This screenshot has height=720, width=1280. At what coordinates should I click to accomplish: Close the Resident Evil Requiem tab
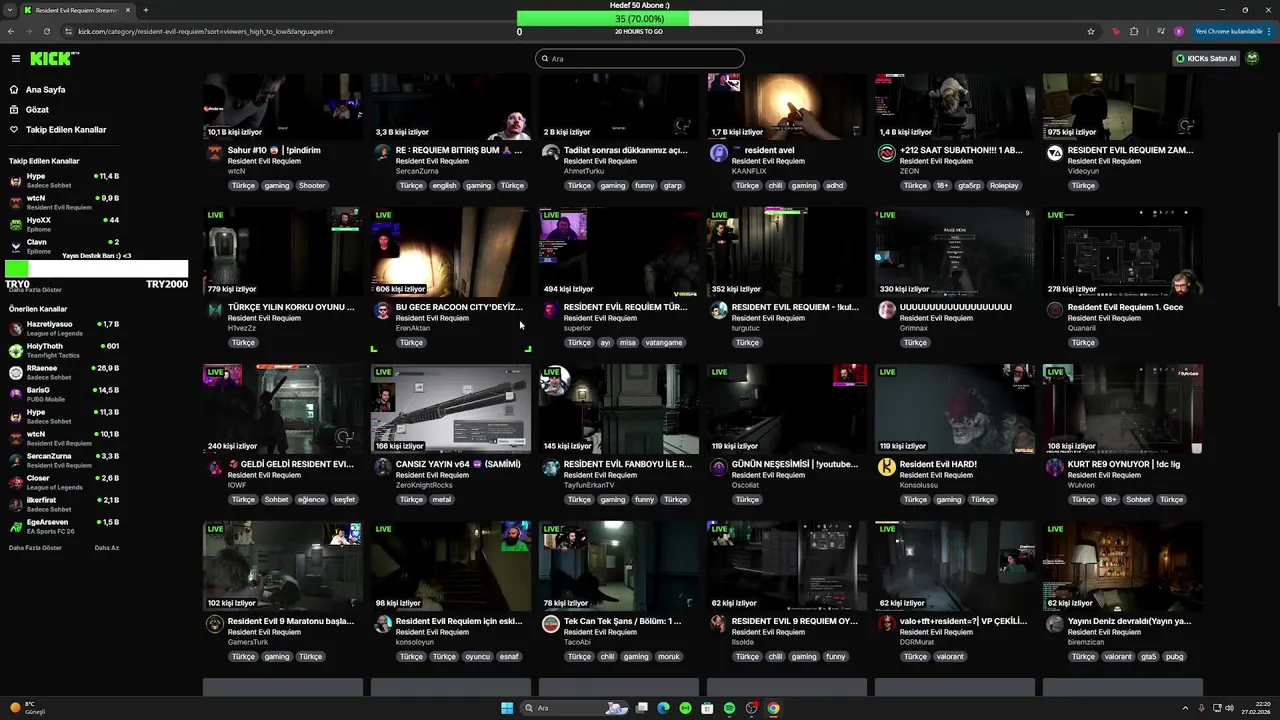pyautogui.click(x=129, y=10)
